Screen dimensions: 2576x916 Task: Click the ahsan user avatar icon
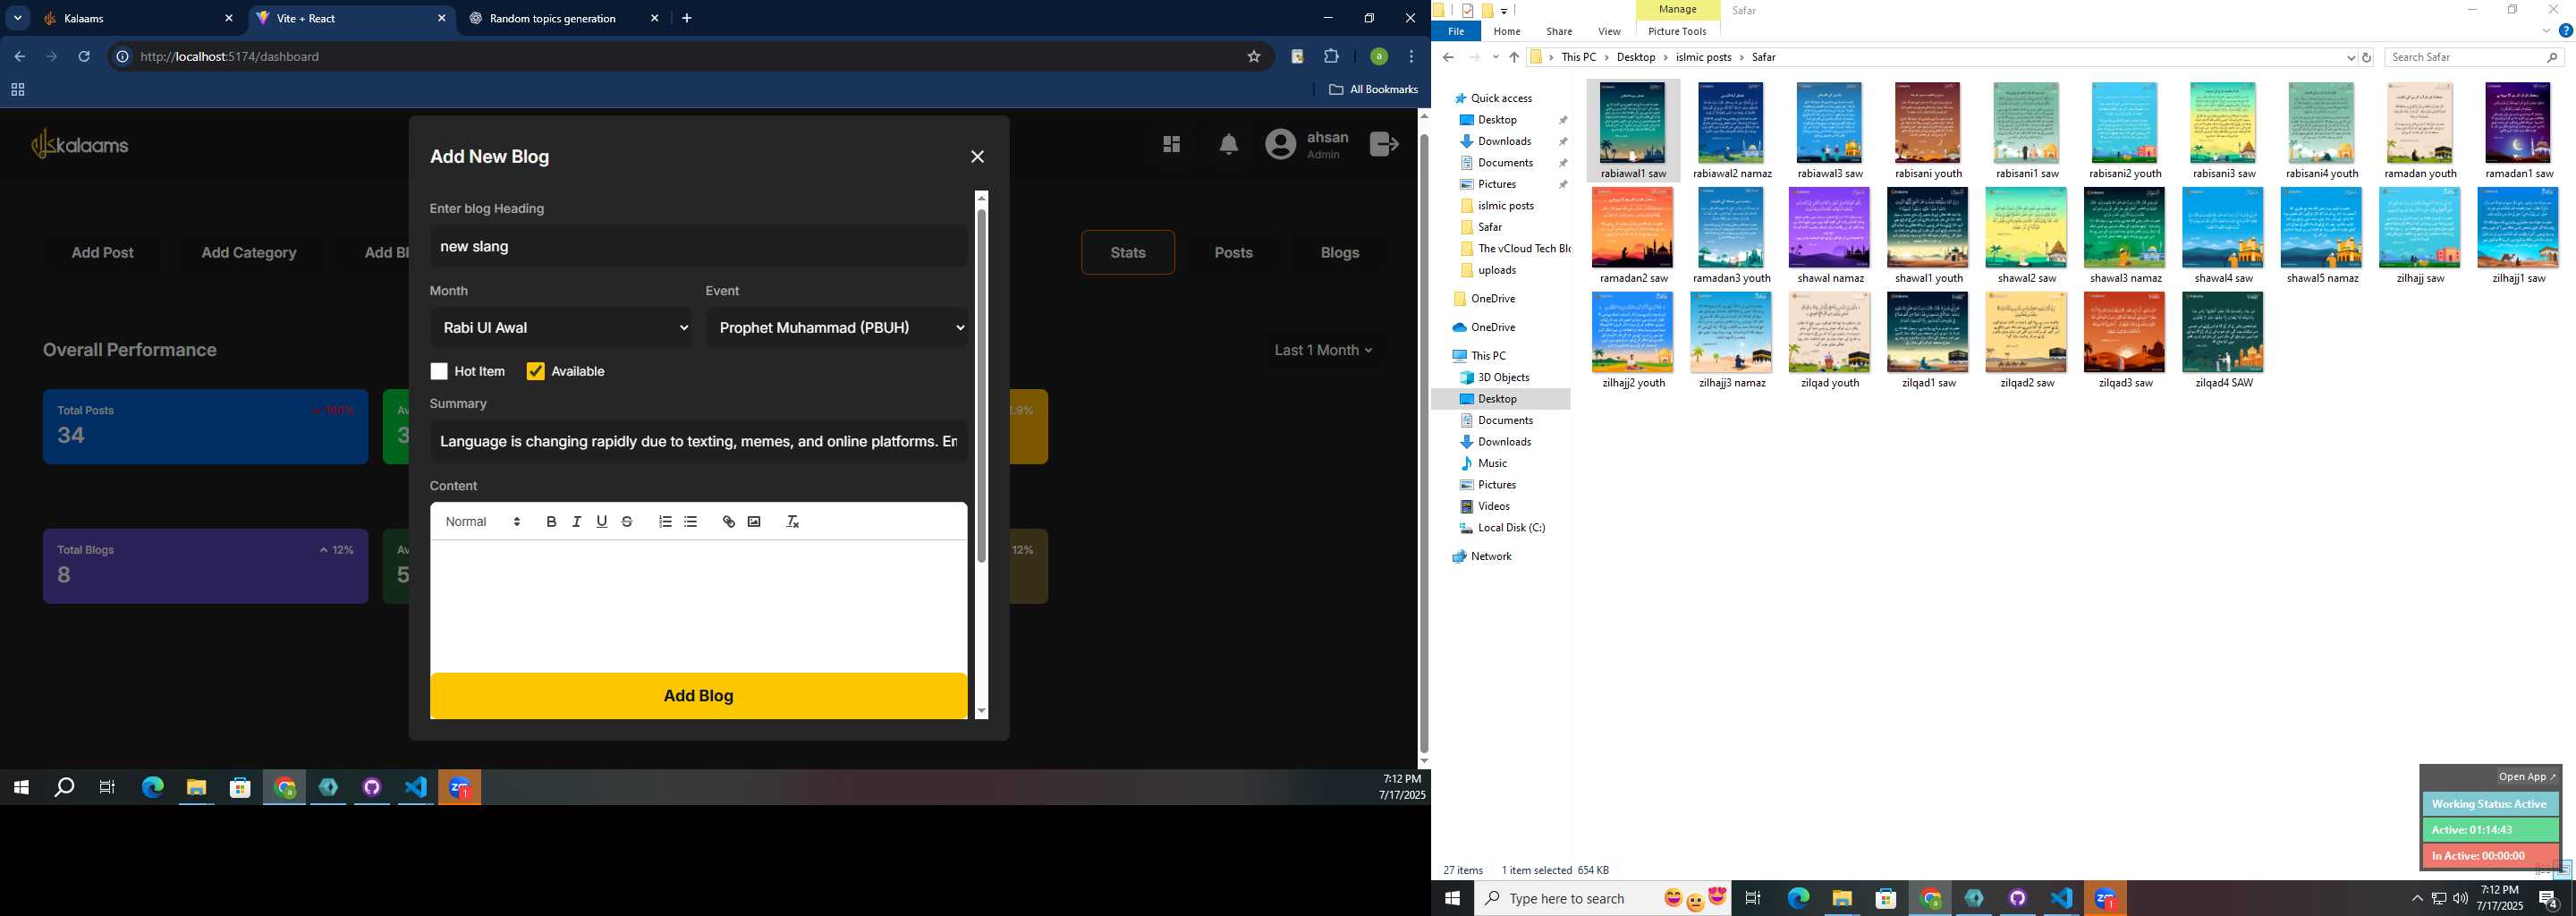1280,146
